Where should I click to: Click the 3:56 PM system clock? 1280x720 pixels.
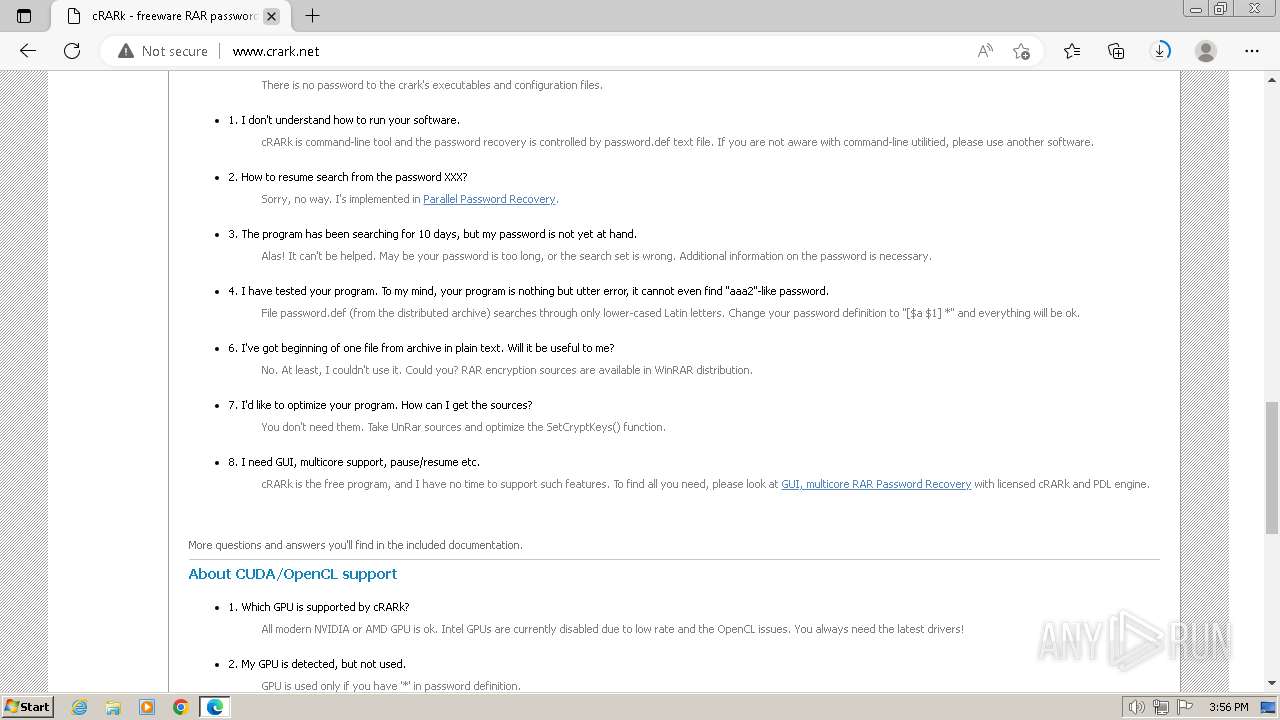tap(1228, 707)
